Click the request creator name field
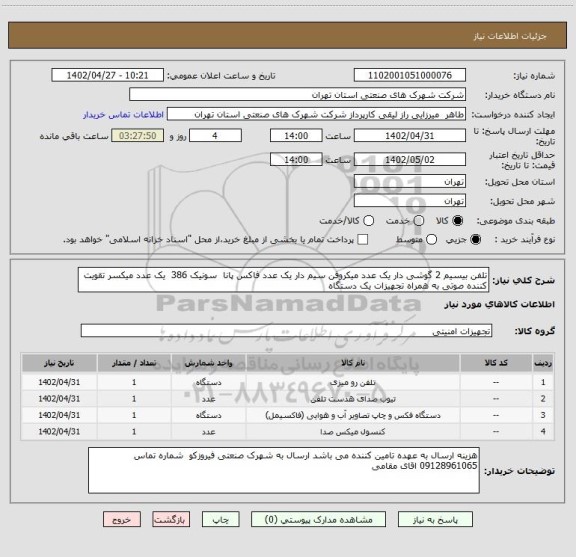Screen dimensions: 576x557 click(x=316, y=114)
